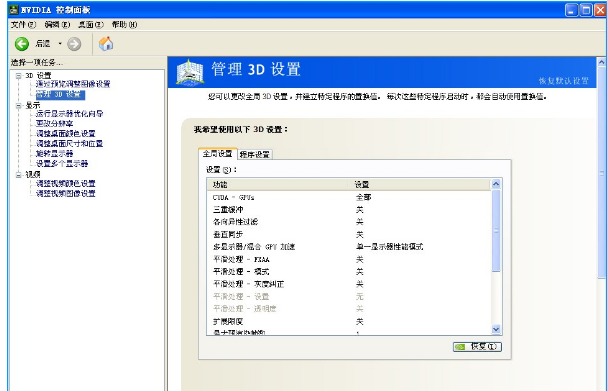Click the 功能 column header

(277, 185)
